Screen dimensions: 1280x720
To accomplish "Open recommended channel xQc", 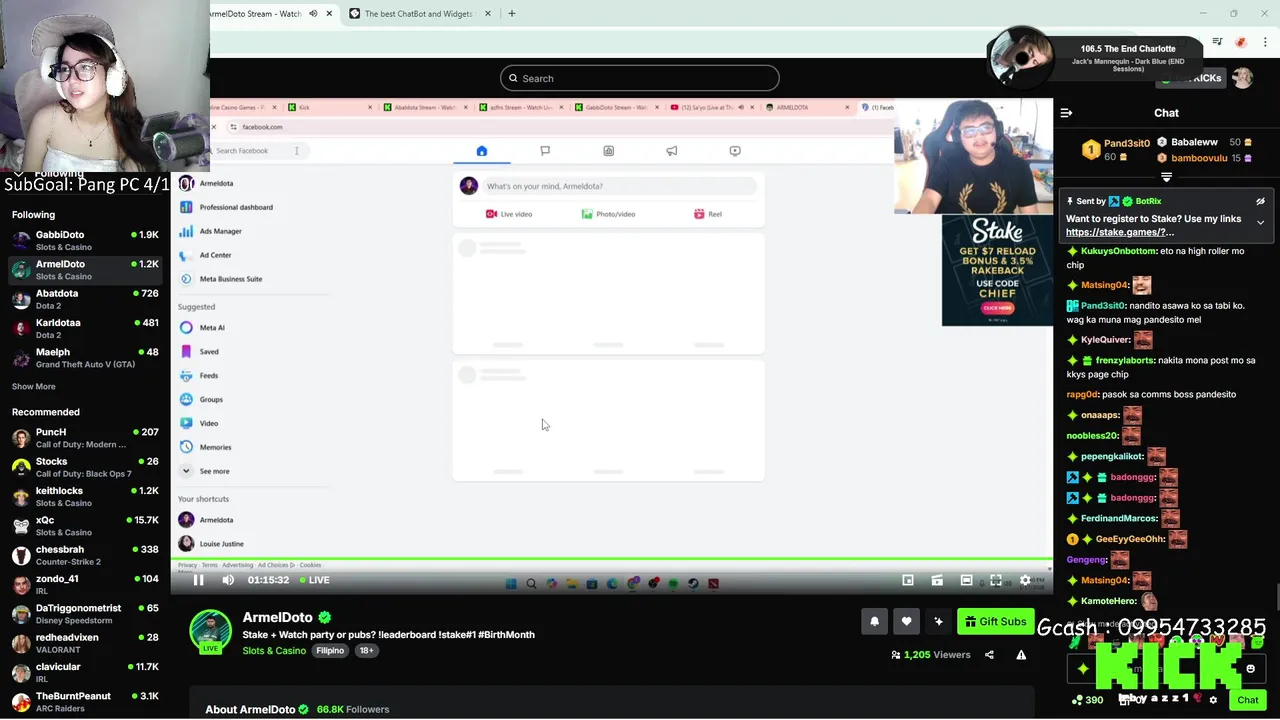I will coord(85,526).
